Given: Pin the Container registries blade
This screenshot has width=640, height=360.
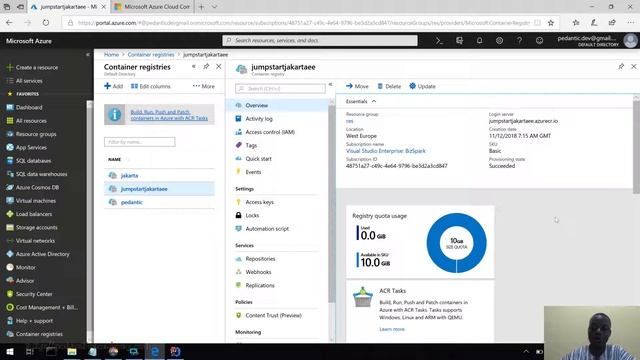Looking at the screenshot, I should 206,67.
